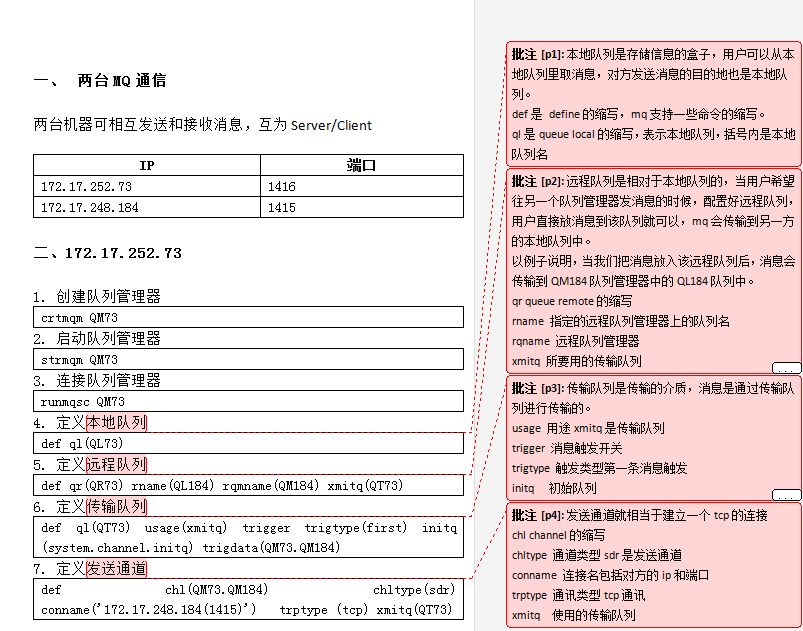The width and height of the screenshot is (803, 631).
Task: Click command box strmqm QM73
Action: tap(248, 360)
